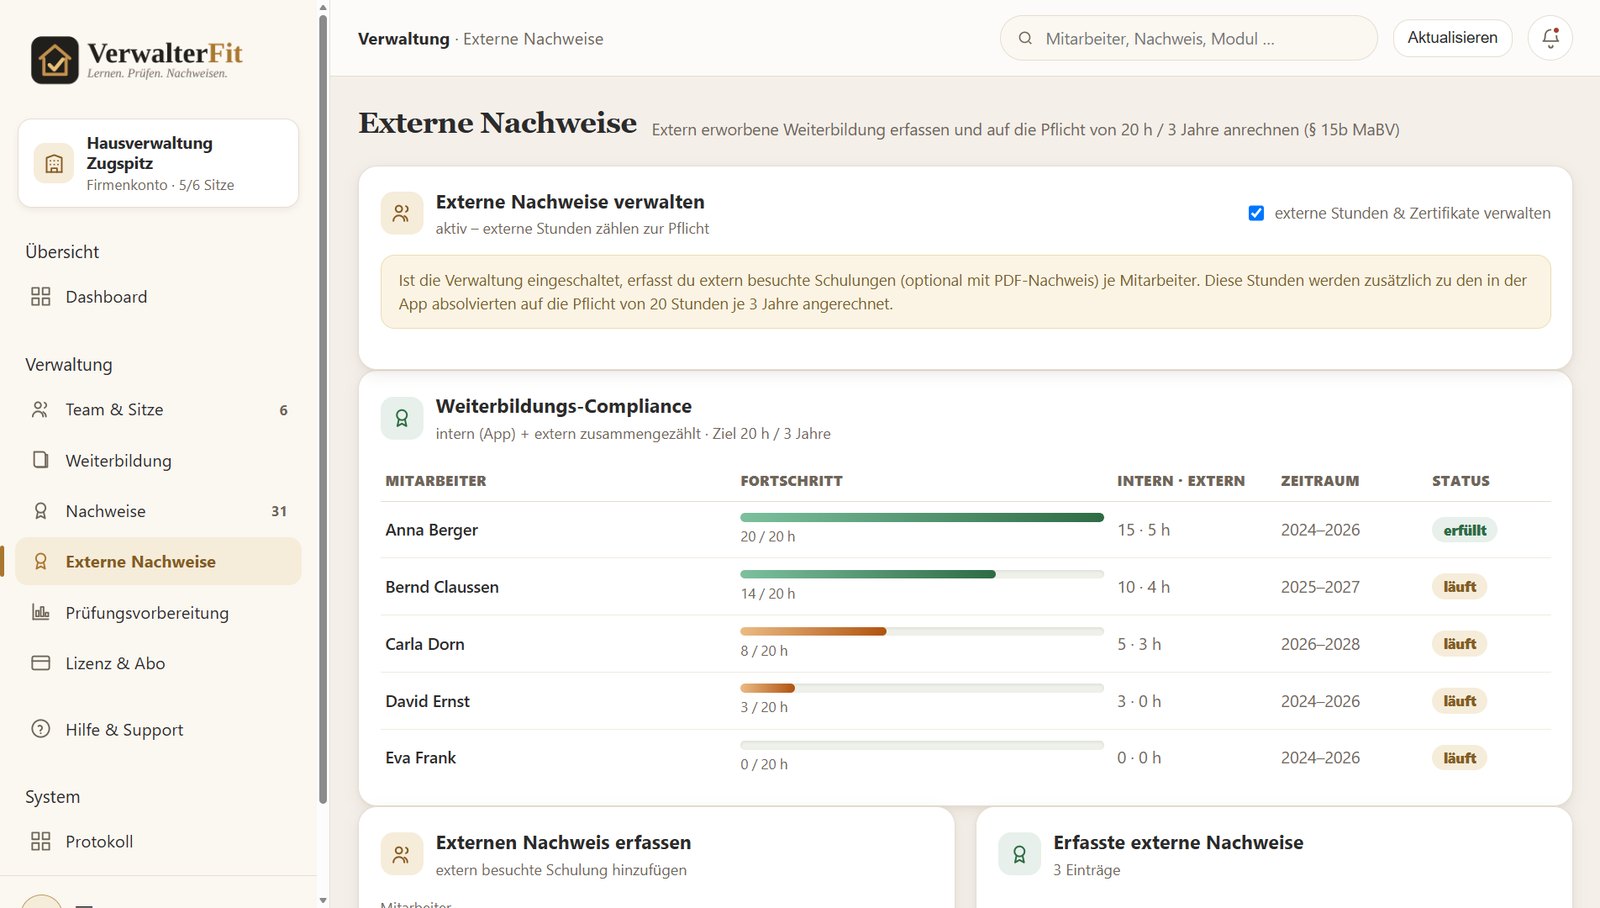The width and height of the screenshot is (1600, 908).
Task: Uncheck externe Stunden & Zertifikate verwalten
Action: pos(1256,213)
